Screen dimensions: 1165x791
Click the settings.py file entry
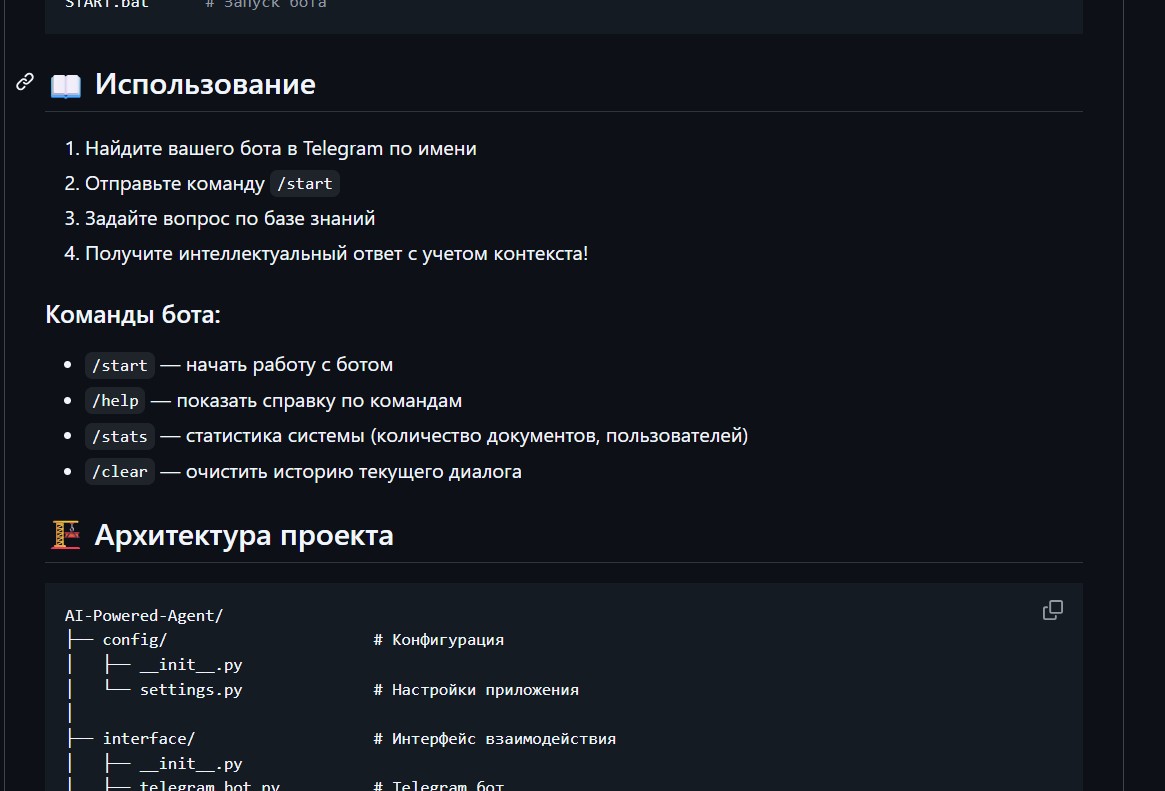[191, 690]
